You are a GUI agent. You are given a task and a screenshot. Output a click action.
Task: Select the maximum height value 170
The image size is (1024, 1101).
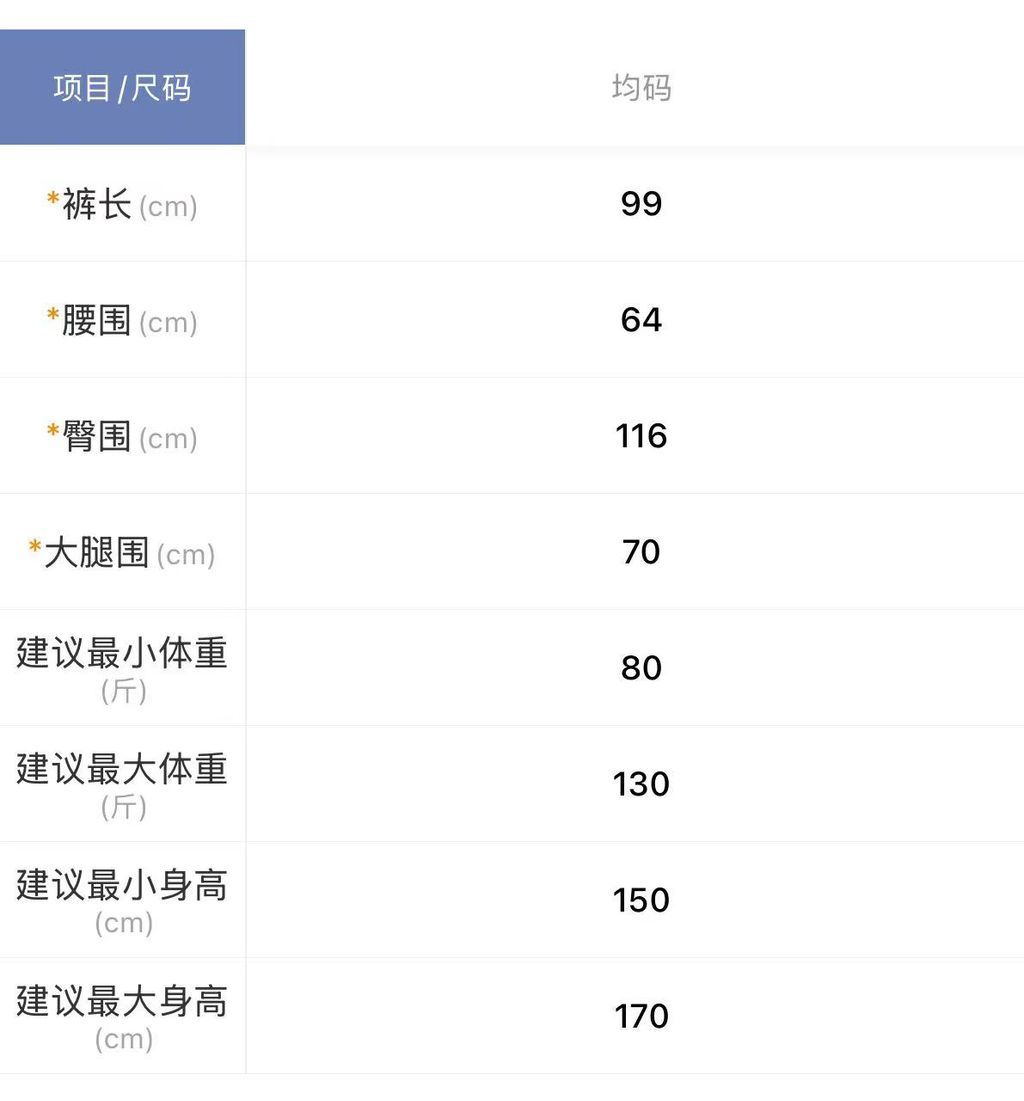[x=641, y=1016]
